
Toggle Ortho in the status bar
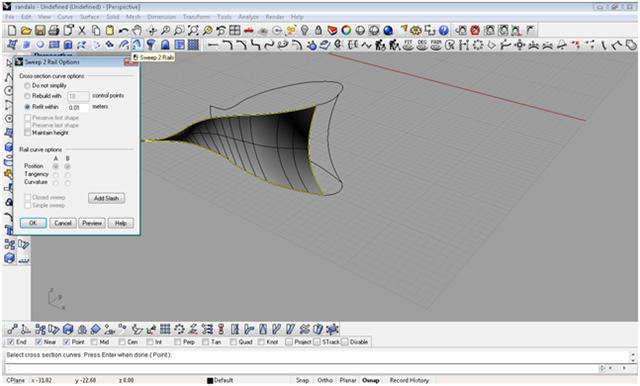(325, 380)
